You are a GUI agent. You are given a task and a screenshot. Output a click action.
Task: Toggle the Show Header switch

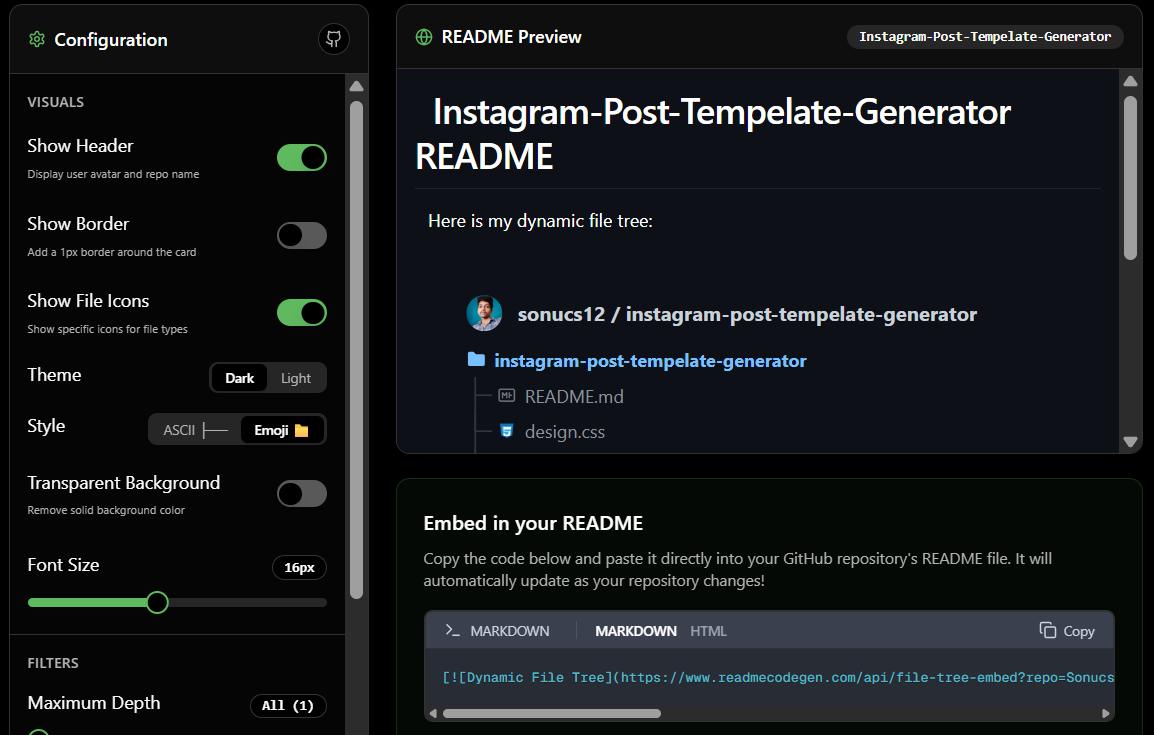point(302,157)
